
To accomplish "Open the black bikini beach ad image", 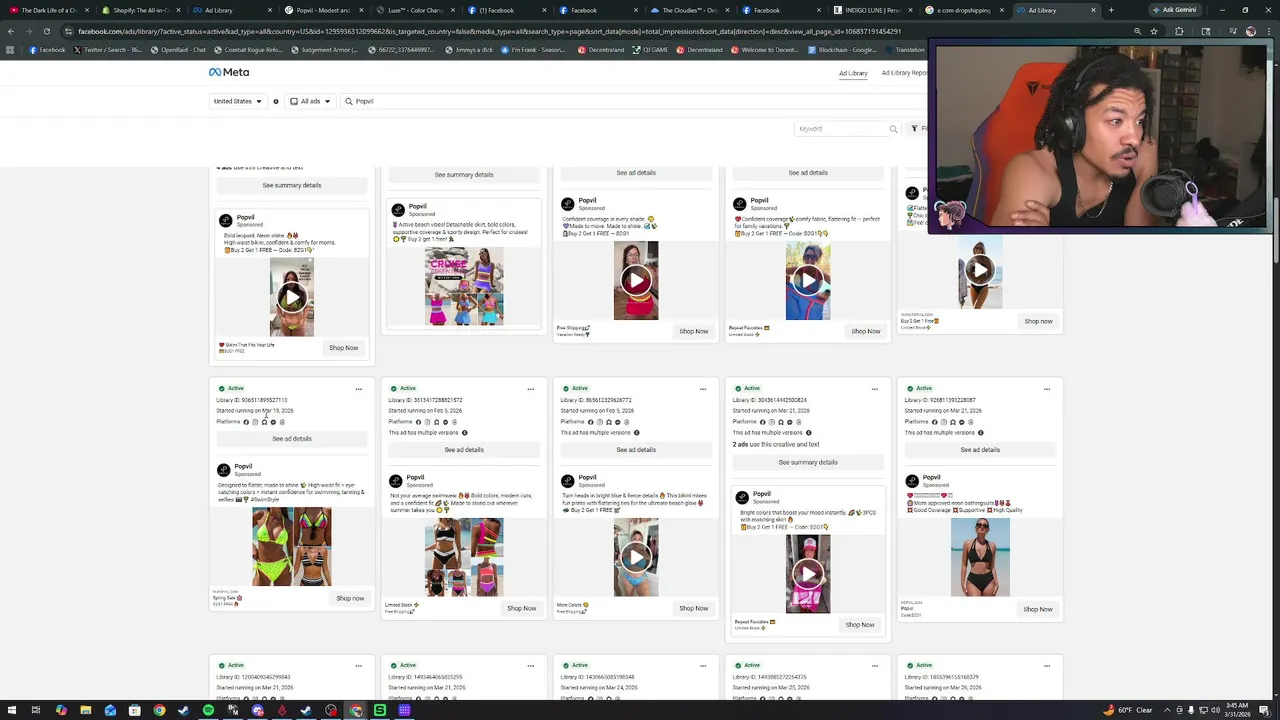I will click(x=980, y=557).
